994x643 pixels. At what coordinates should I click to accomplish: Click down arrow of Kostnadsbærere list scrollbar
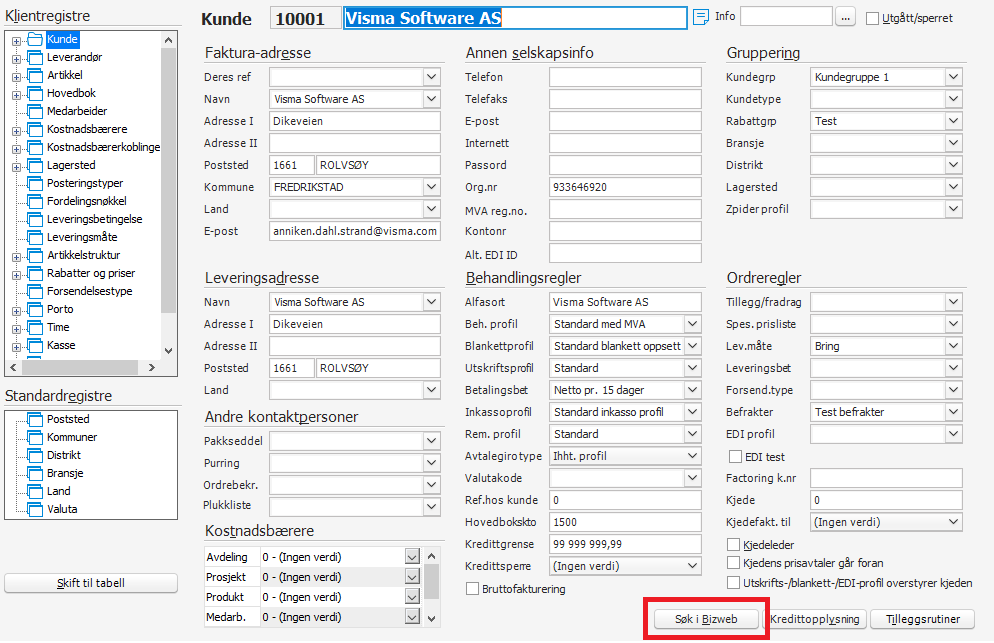(x=432, y=618)
